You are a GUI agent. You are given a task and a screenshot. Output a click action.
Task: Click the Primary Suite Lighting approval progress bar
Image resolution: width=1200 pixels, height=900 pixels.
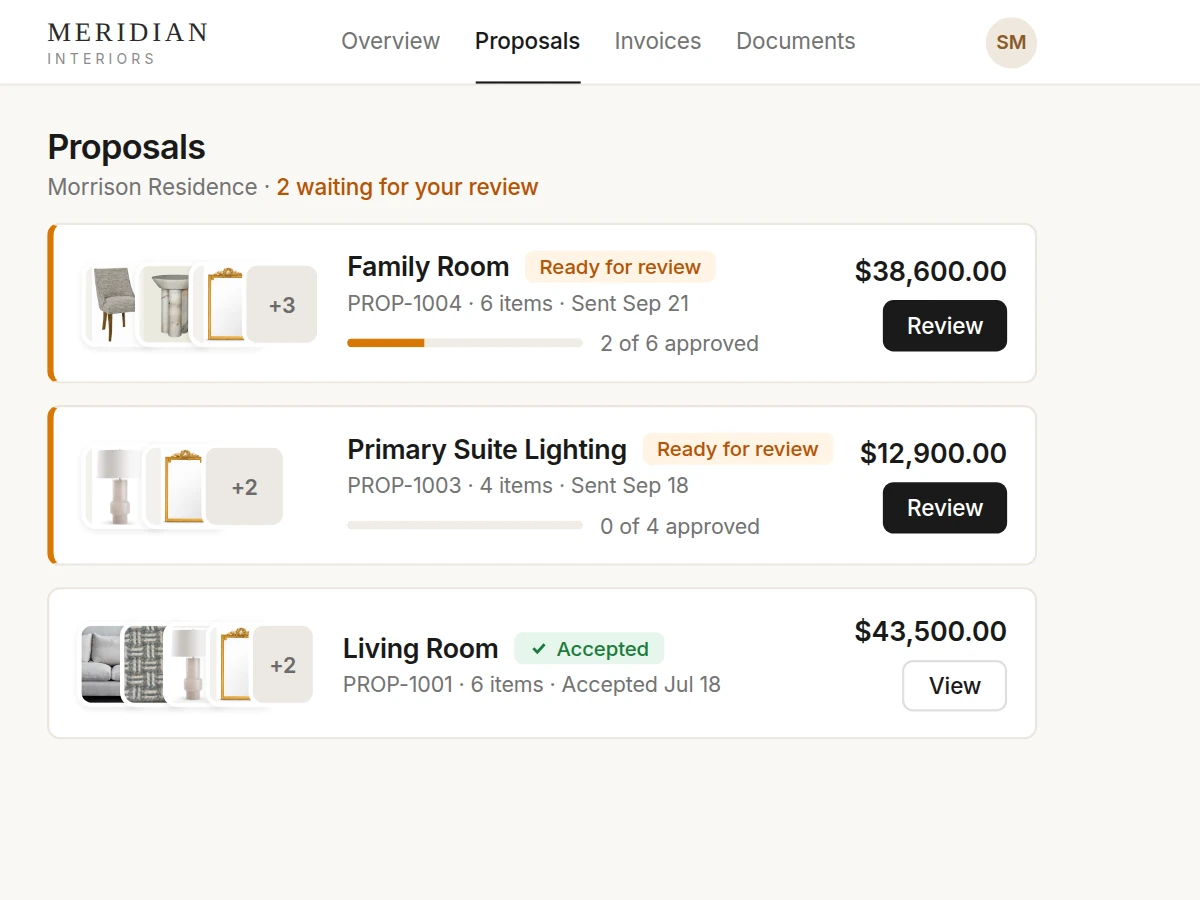pyautogui.click(x=465, y=525)
